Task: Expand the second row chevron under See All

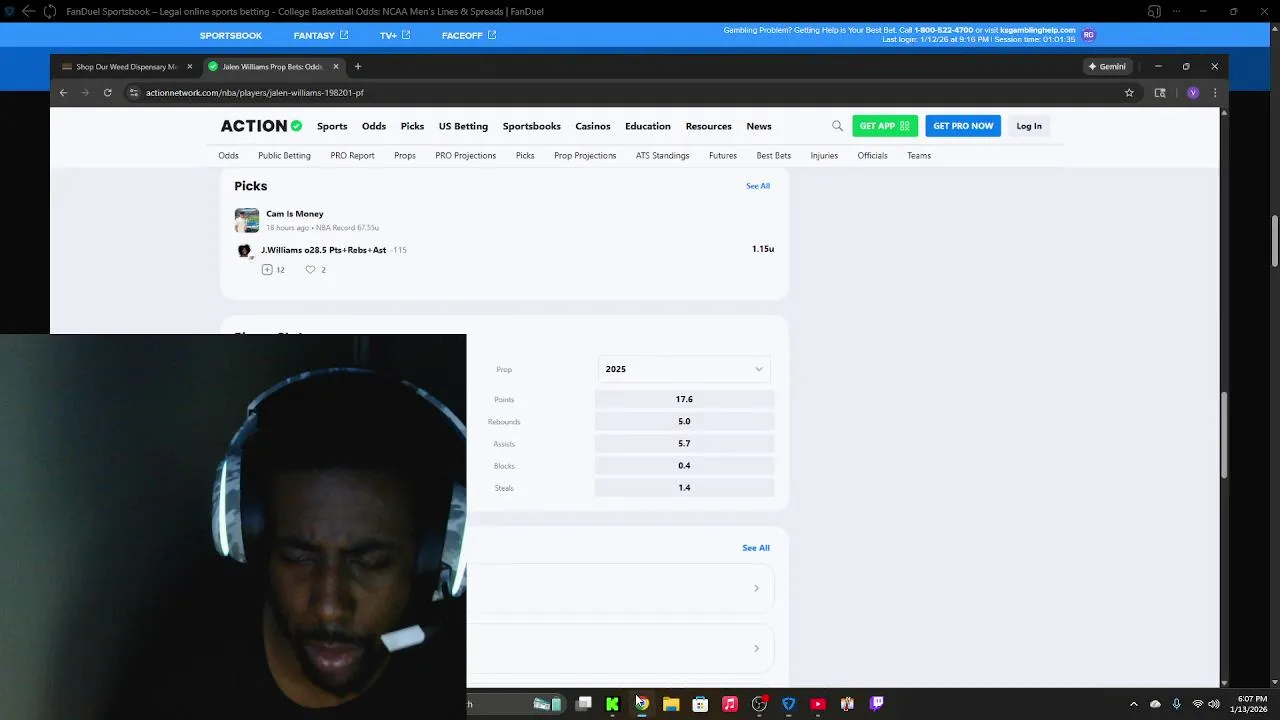Action: point(756,648)
